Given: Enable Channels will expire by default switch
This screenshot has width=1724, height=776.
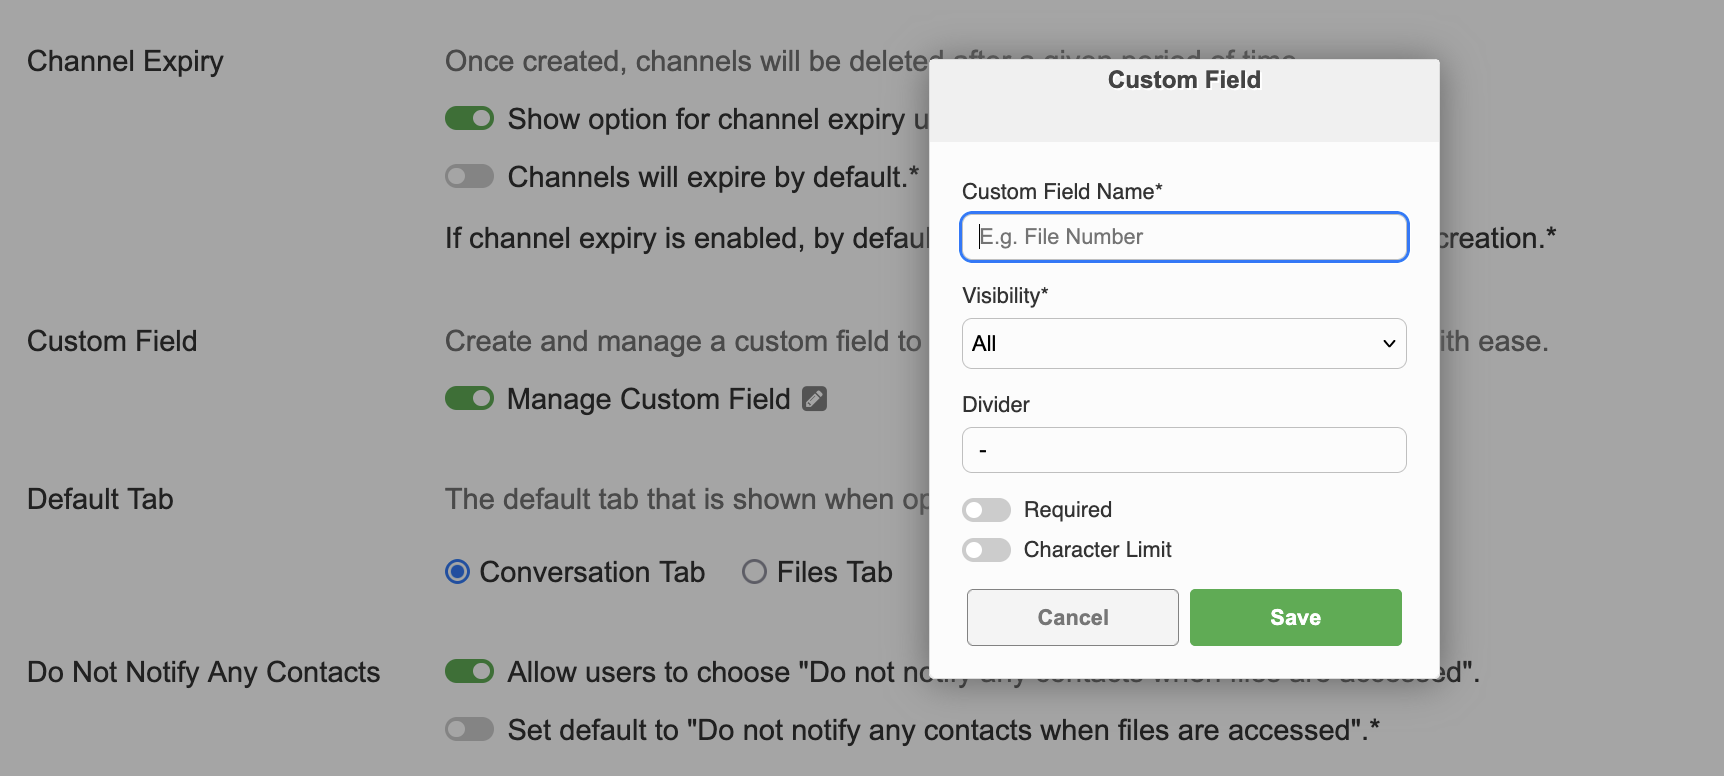Looking at the screenshot, I should 469,177.
